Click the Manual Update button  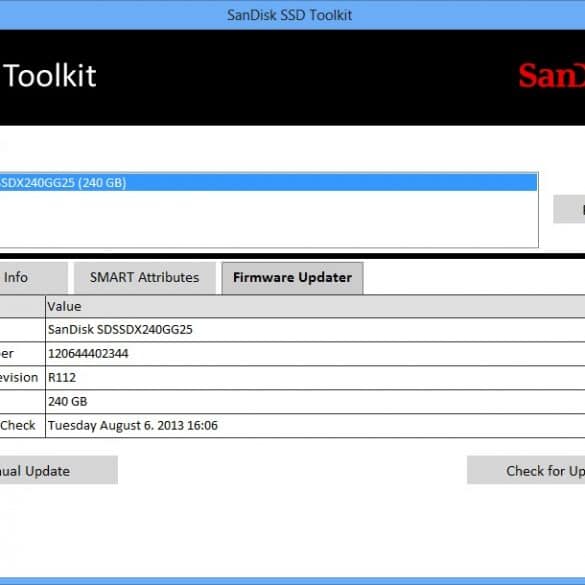point(59,471)
